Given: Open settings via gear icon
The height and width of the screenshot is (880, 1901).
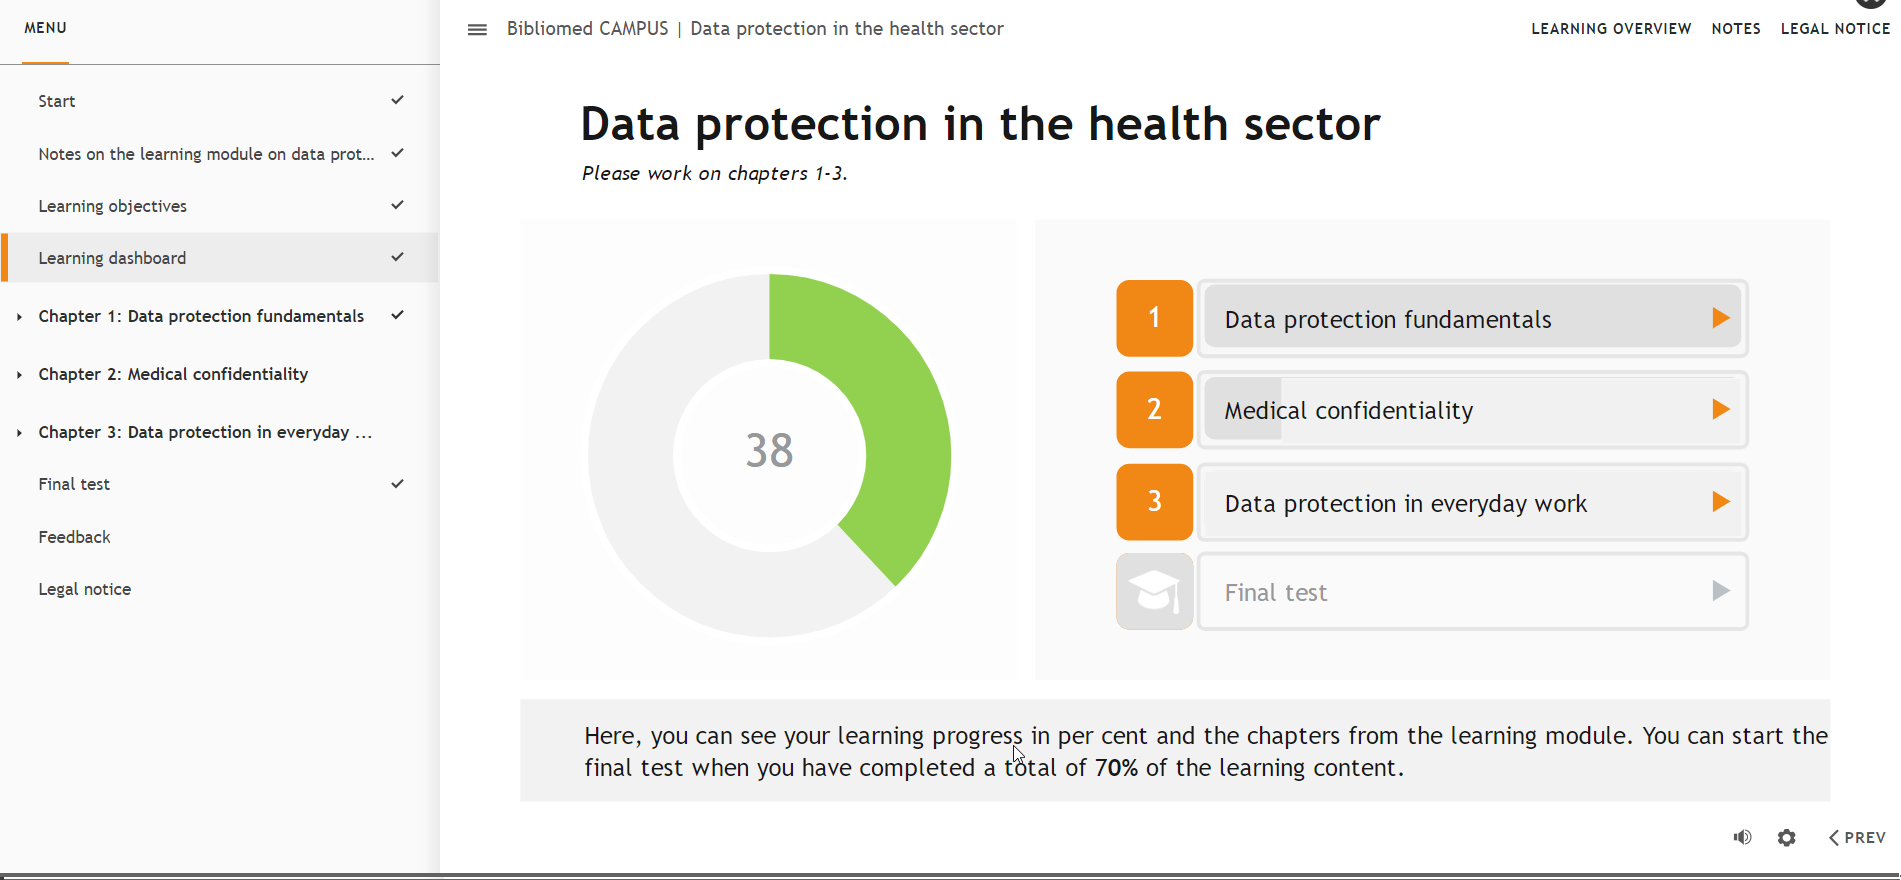Looking at the screenshot, I should pyautogui.click(x=1787, y=838).
